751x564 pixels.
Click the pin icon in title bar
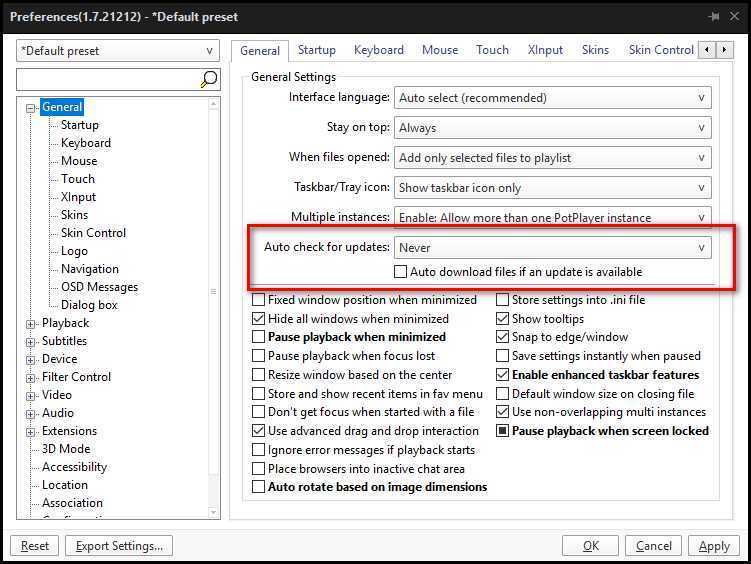(714, 17)
